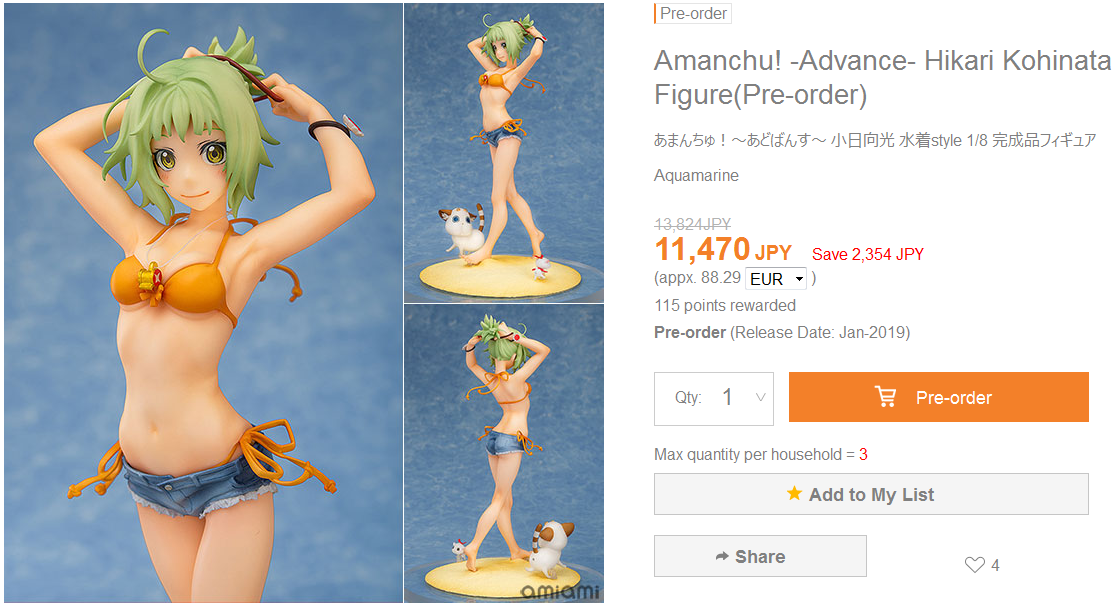Screen dimensions: 1114x606
Task: Open the Aquamarine manufacturer link
Action: pyautogui.click(x=696, y=175)
